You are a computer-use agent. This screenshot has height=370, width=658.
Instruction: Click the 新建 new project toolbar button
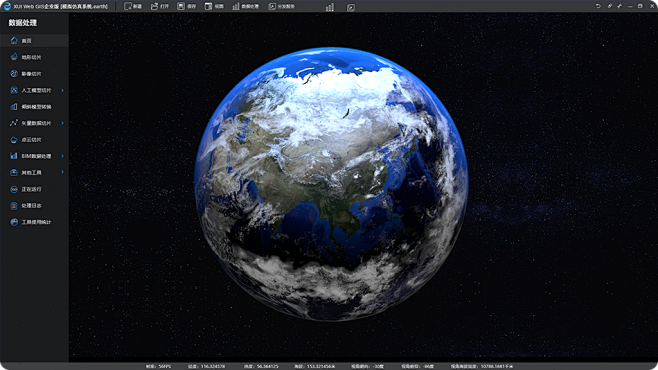pyautogui.click(x=133, y=6)
